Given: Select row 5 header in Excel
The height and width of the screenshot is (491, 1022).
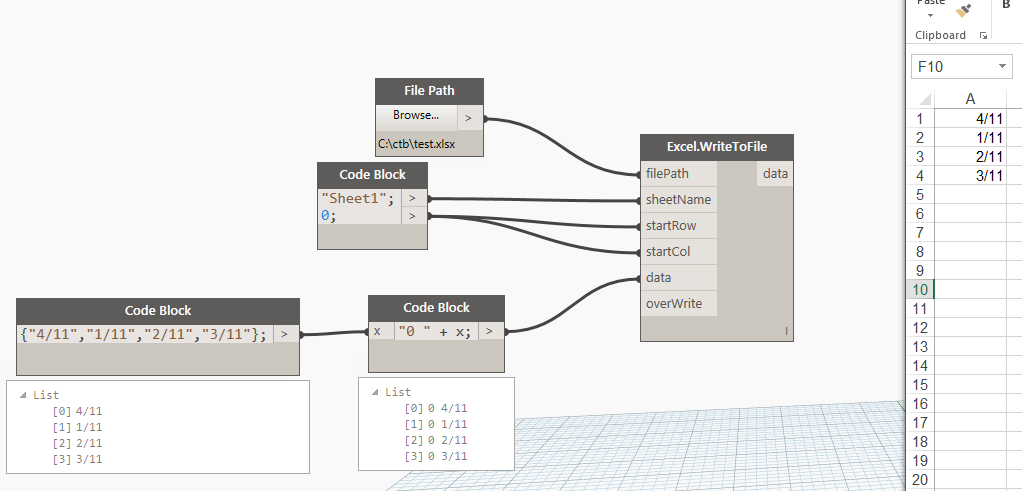Looking at the screenshot, I should coord(920,194).
